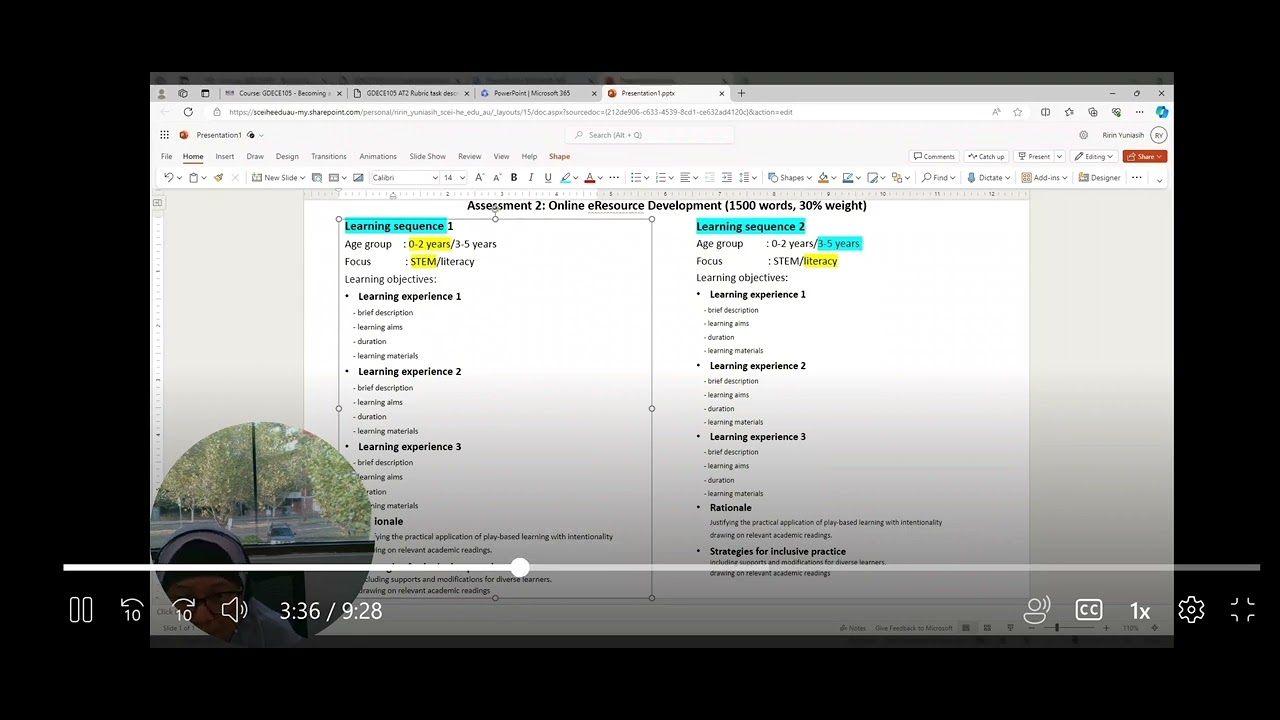
Task: Click the red Share button
Action: tap(1145, 157)
